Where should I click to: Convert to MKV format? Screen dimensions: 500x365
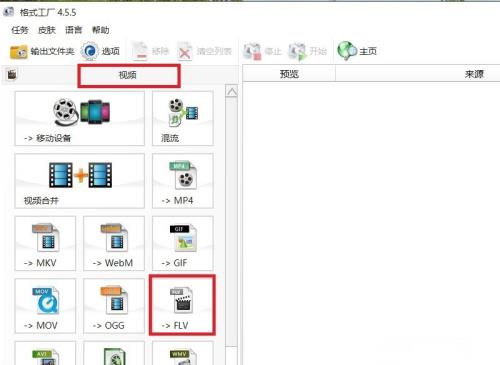pos(45,243)
